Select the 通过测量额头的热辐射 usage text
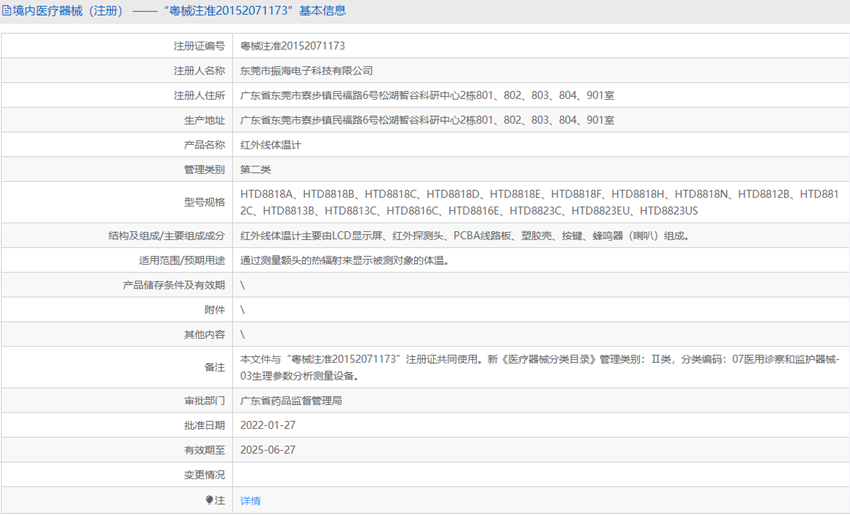This screenshot has width=850, height=516. coord(345,261)
